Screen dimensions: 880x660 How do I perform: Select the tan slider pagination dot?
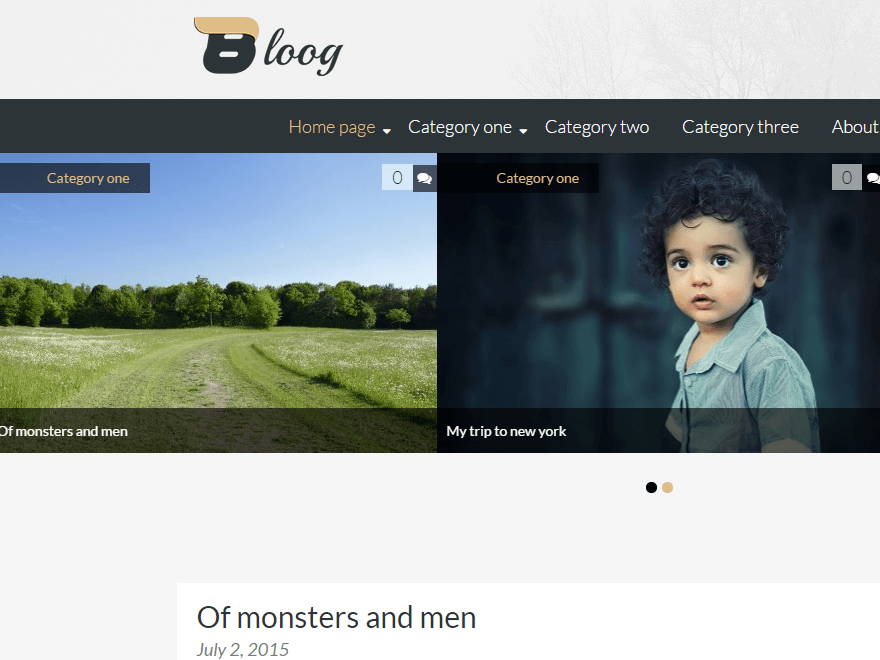tap(667, 487)
